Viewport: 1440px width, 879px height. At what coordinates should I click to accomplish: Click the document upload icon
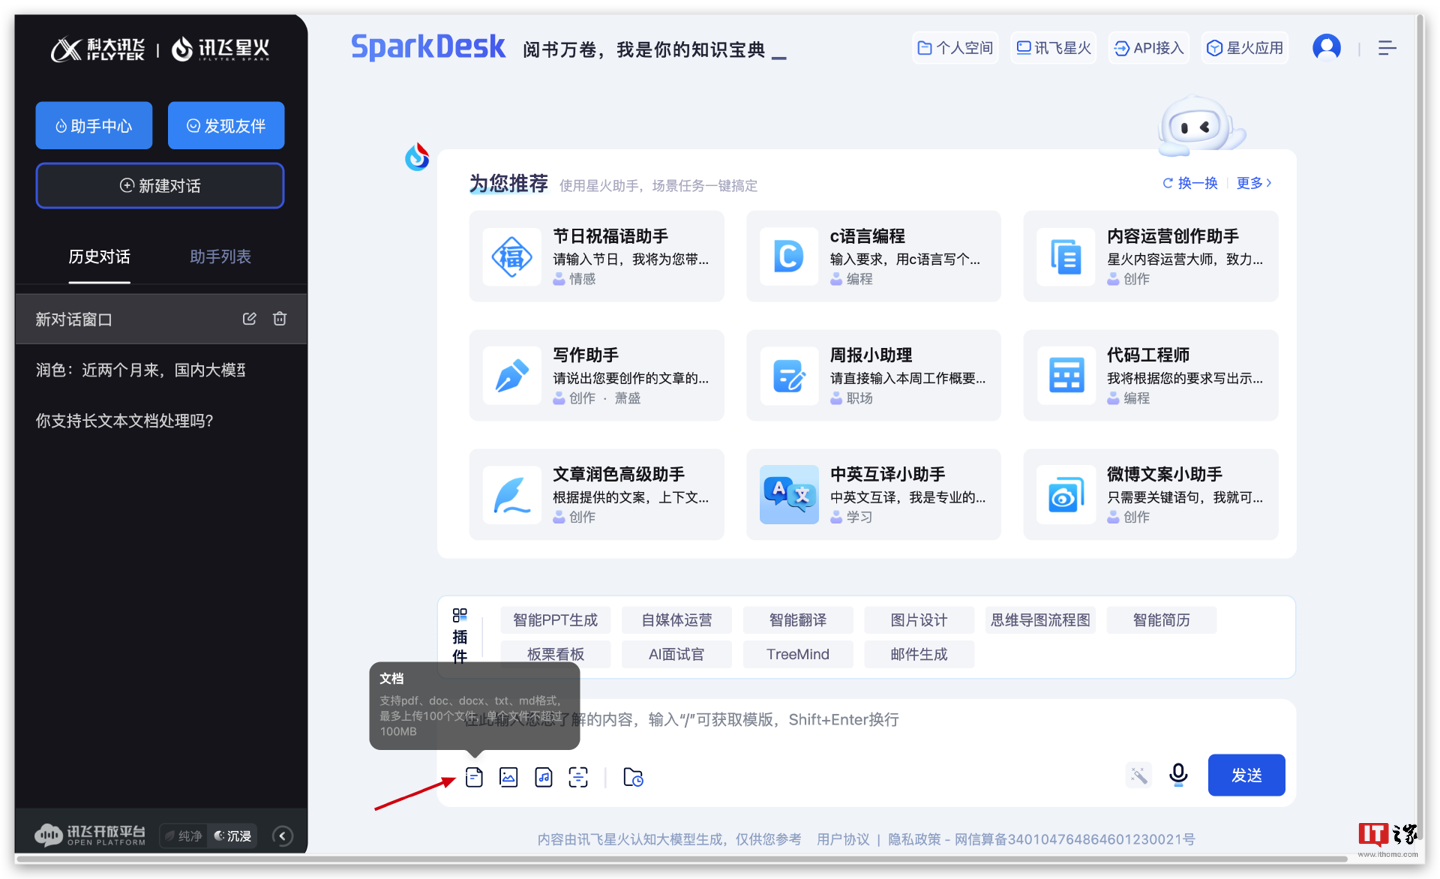474,777
